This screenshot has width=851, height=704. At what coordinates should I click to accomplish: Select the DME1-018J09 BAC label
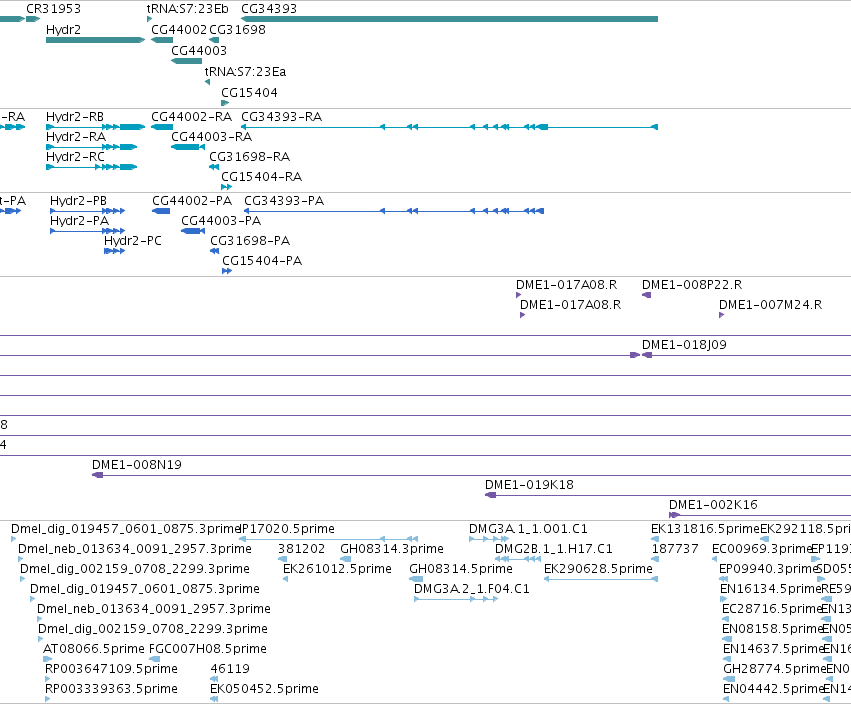(x=684, y=345)
